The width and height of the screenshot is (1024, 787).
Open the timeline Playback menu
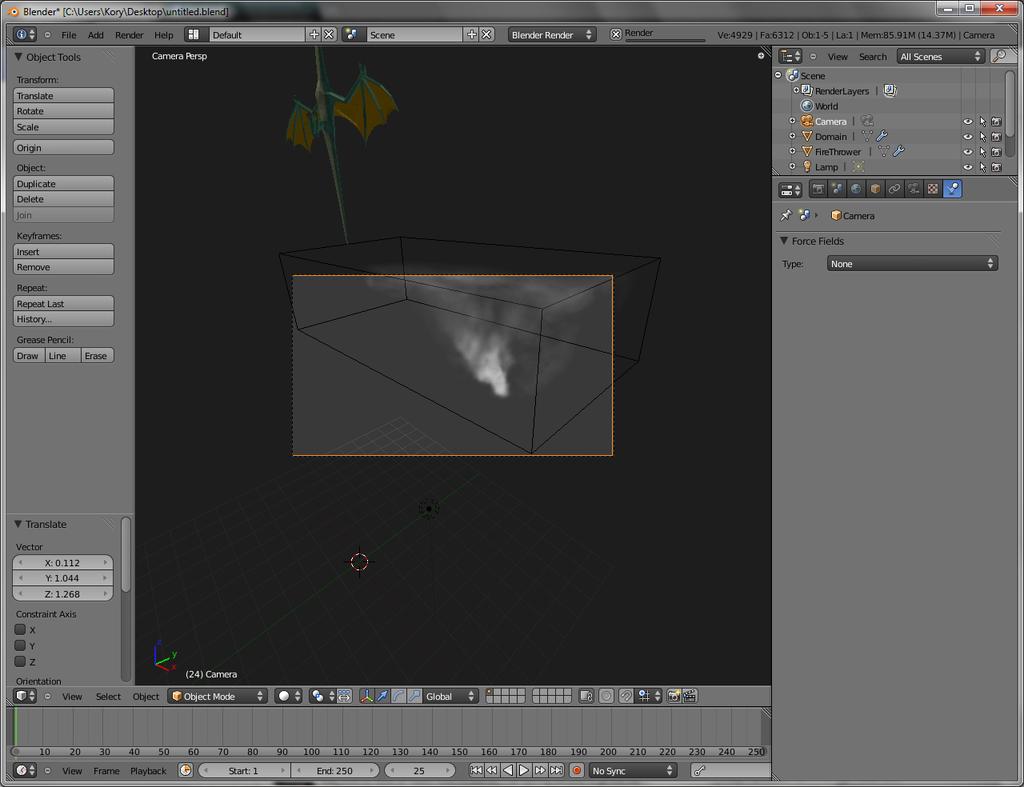pyautogui.click(x=148, y=771)
